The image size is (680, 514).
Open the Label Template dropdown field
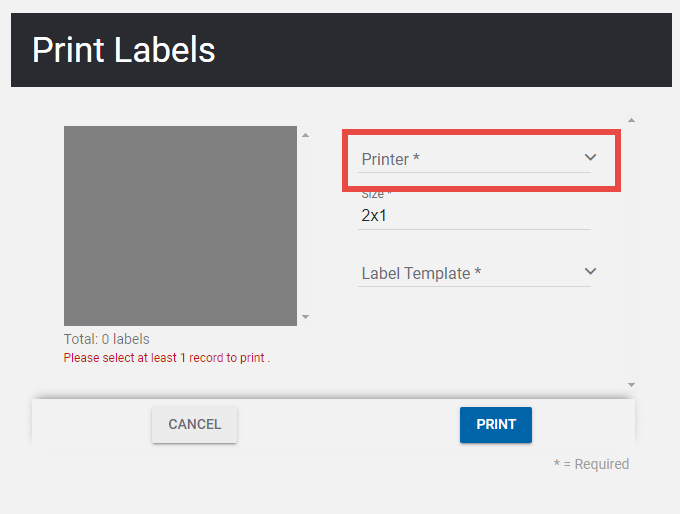point(473,273)
